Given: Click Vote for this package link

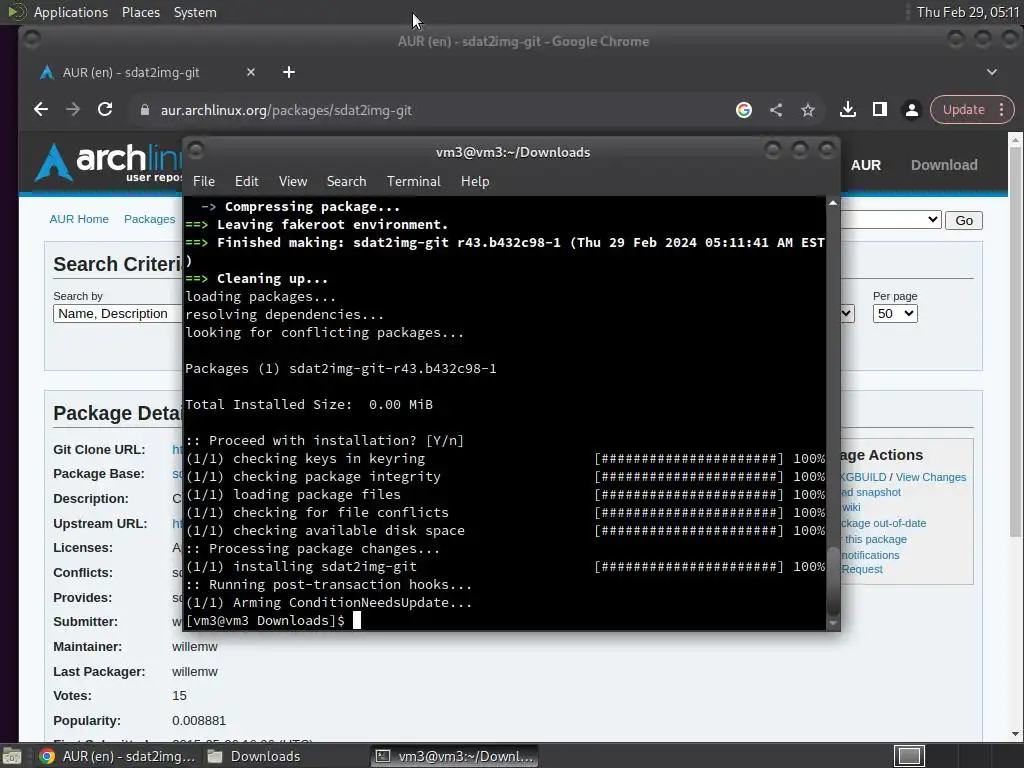Looking at the screenshot, I should [x=874, y=539].
